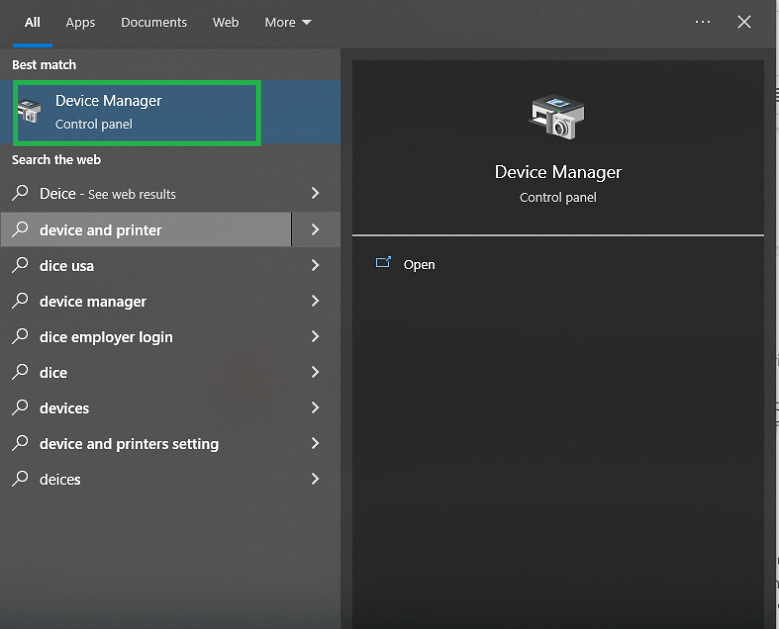
Task: Expand the chevron for 'device manager'
Action: click(x=315, y=301)
